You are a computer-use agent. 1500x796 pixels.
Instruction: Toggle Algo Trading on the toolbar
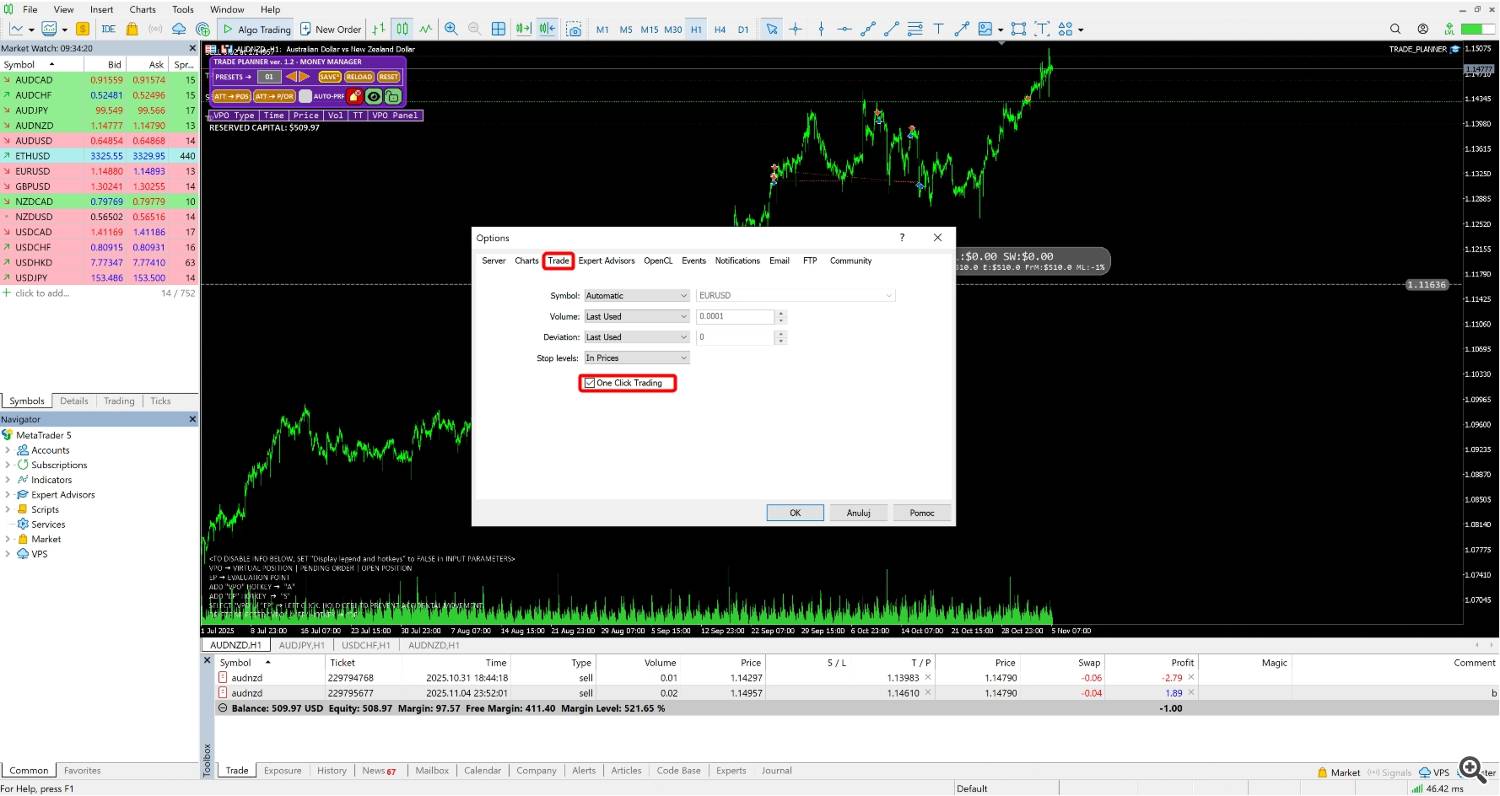click(256, 29)
